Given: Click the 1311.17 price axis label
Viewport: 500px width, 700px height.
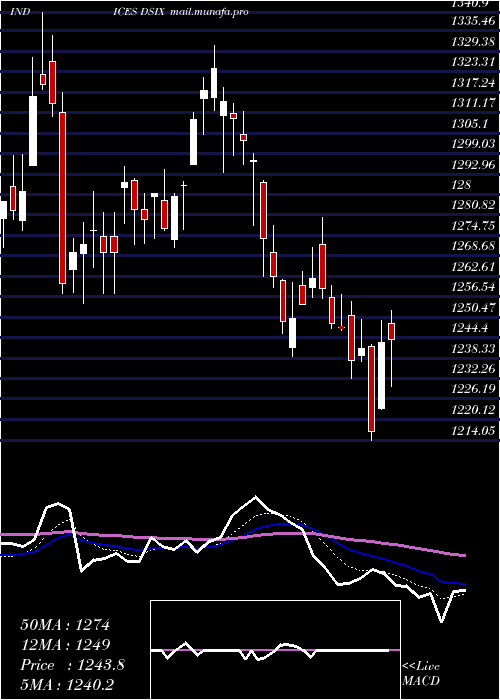Looking at the screenshot, I should tap(474, 104).
